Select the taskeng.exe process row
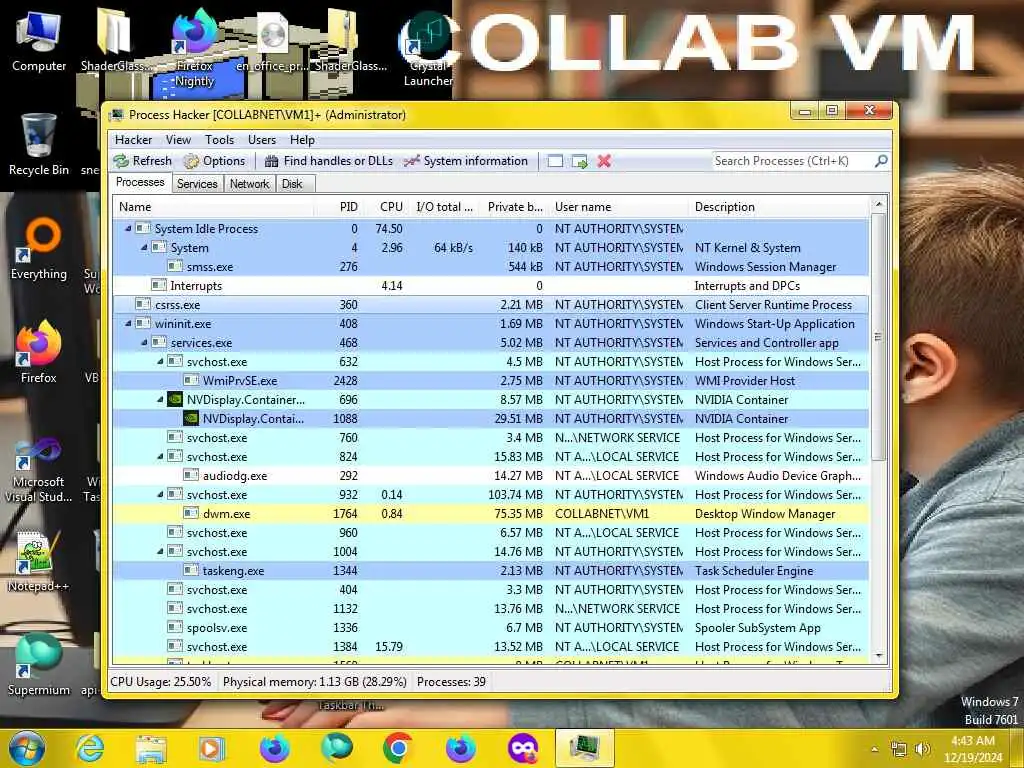The height and width of the screenshot is (768, 1024). click(490, 570)
